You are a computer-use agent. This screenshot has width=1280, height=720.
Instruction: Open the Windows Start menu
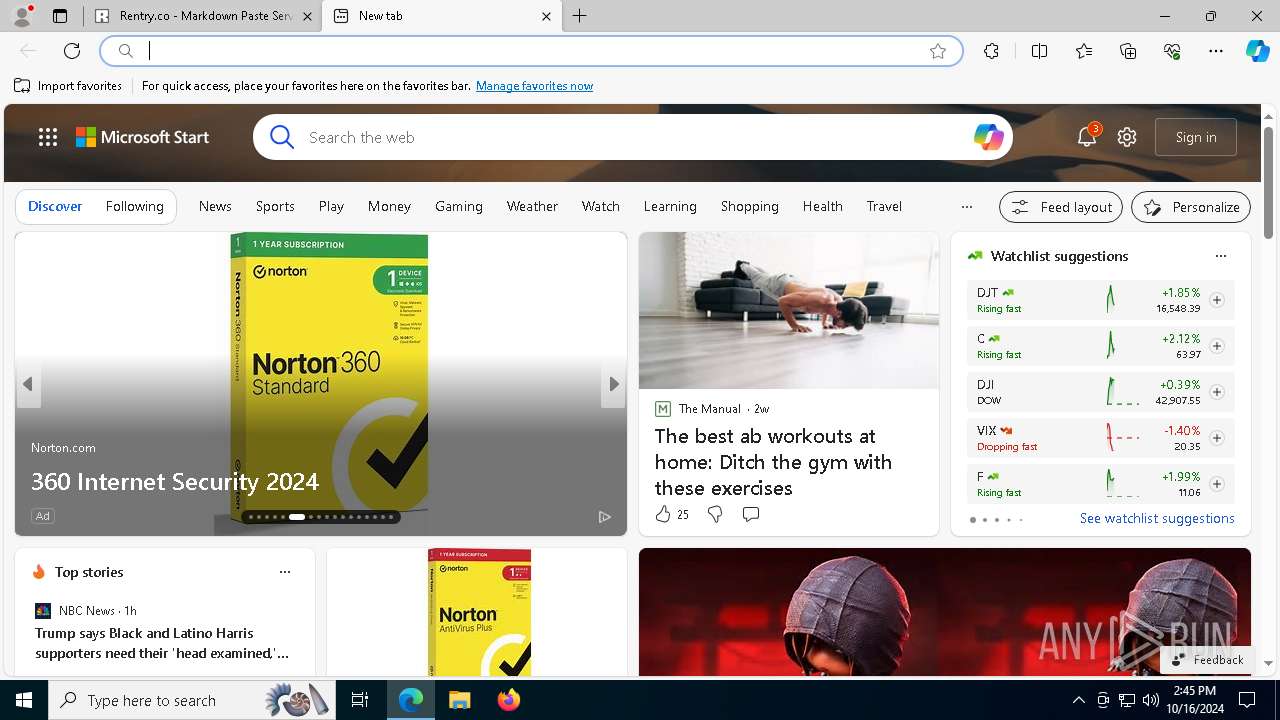point(24,700)
